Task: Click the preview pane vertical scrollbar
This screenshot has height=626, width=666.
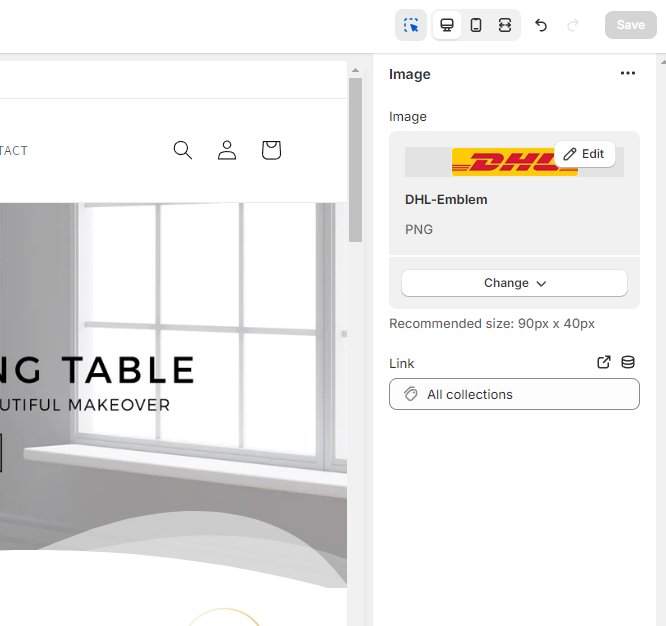Action: pos(355,160)
